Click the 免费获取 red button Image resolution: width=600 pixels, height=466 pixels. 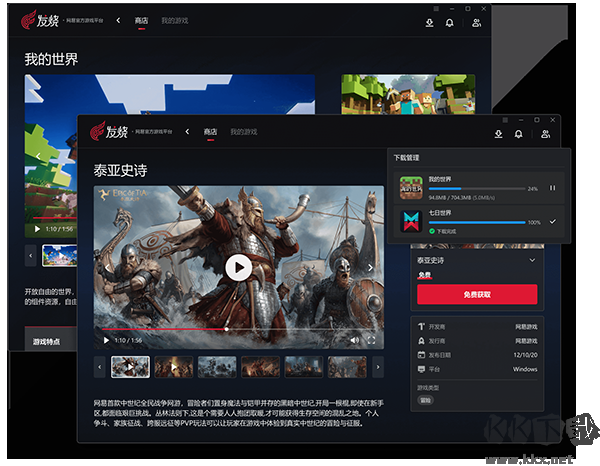coord(477,294)
